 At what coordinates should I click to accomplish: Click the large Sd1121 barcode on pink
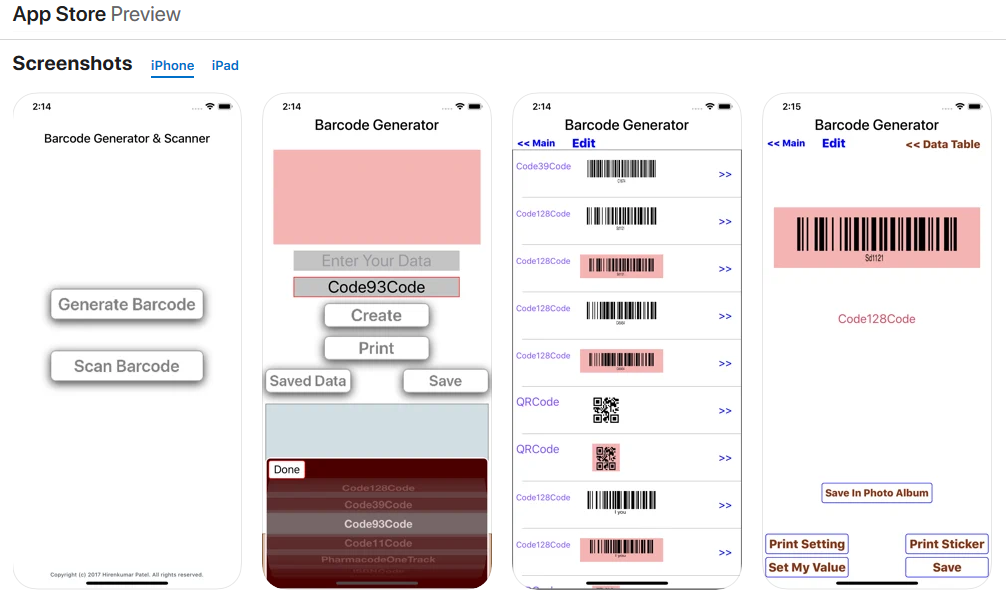[876, 237]
